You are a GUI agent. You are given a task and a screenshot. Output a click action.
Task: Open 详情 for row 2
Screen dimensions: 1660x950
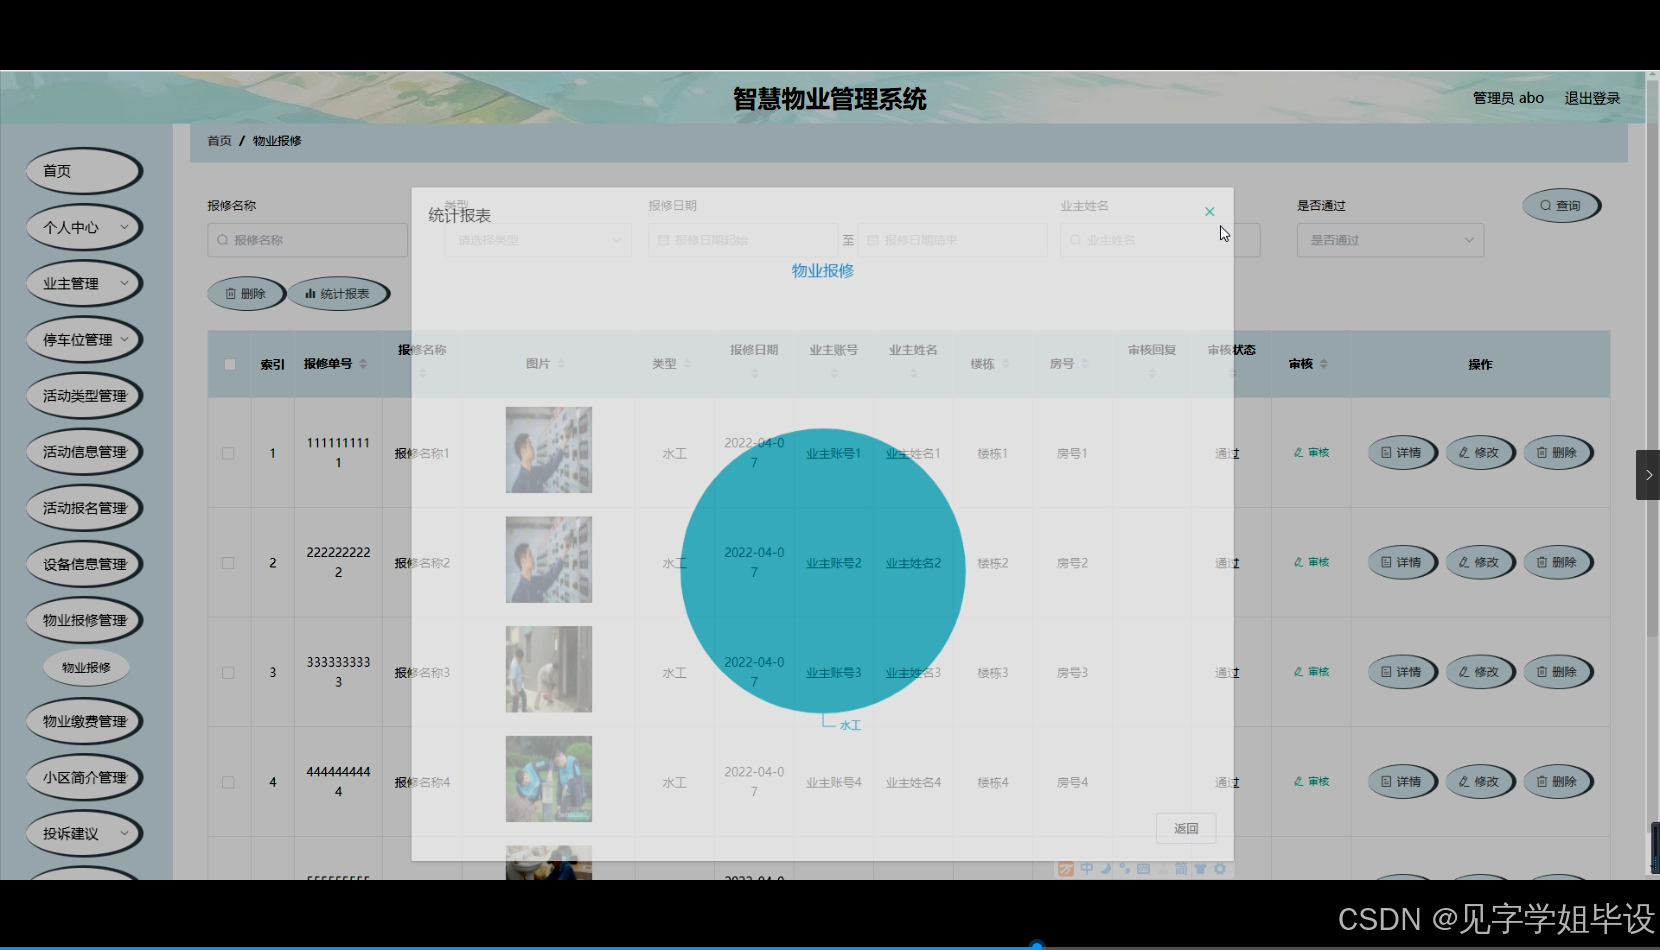(1402, 563)
